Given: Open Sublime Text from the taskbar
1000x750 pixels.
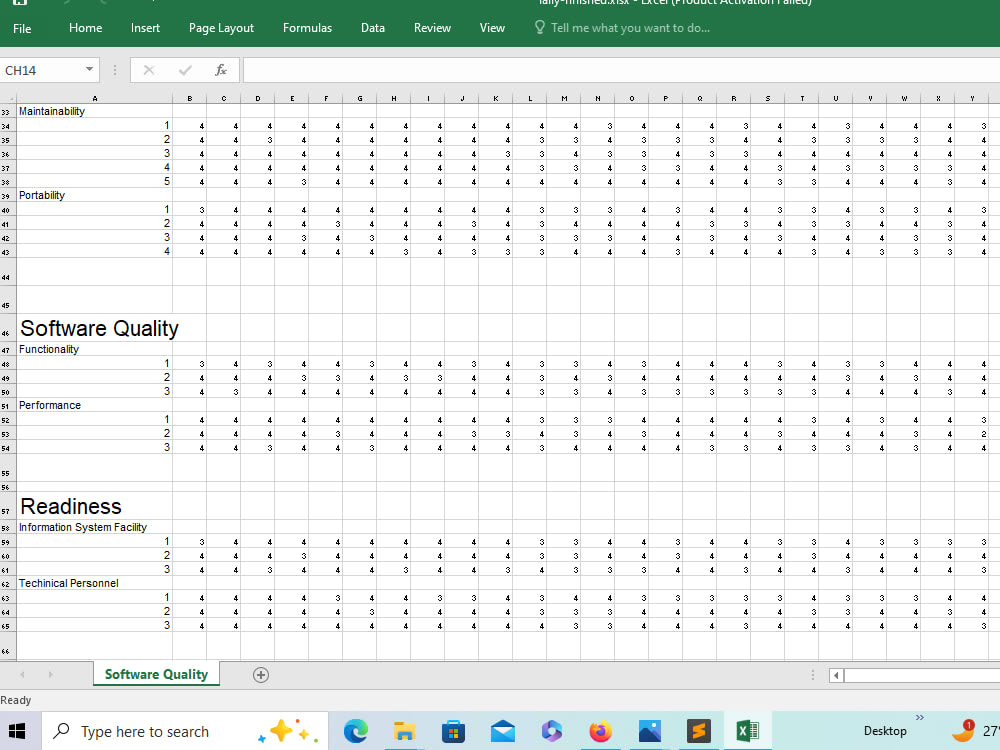Looking at the screenshot, I should (x=698, y=731).
